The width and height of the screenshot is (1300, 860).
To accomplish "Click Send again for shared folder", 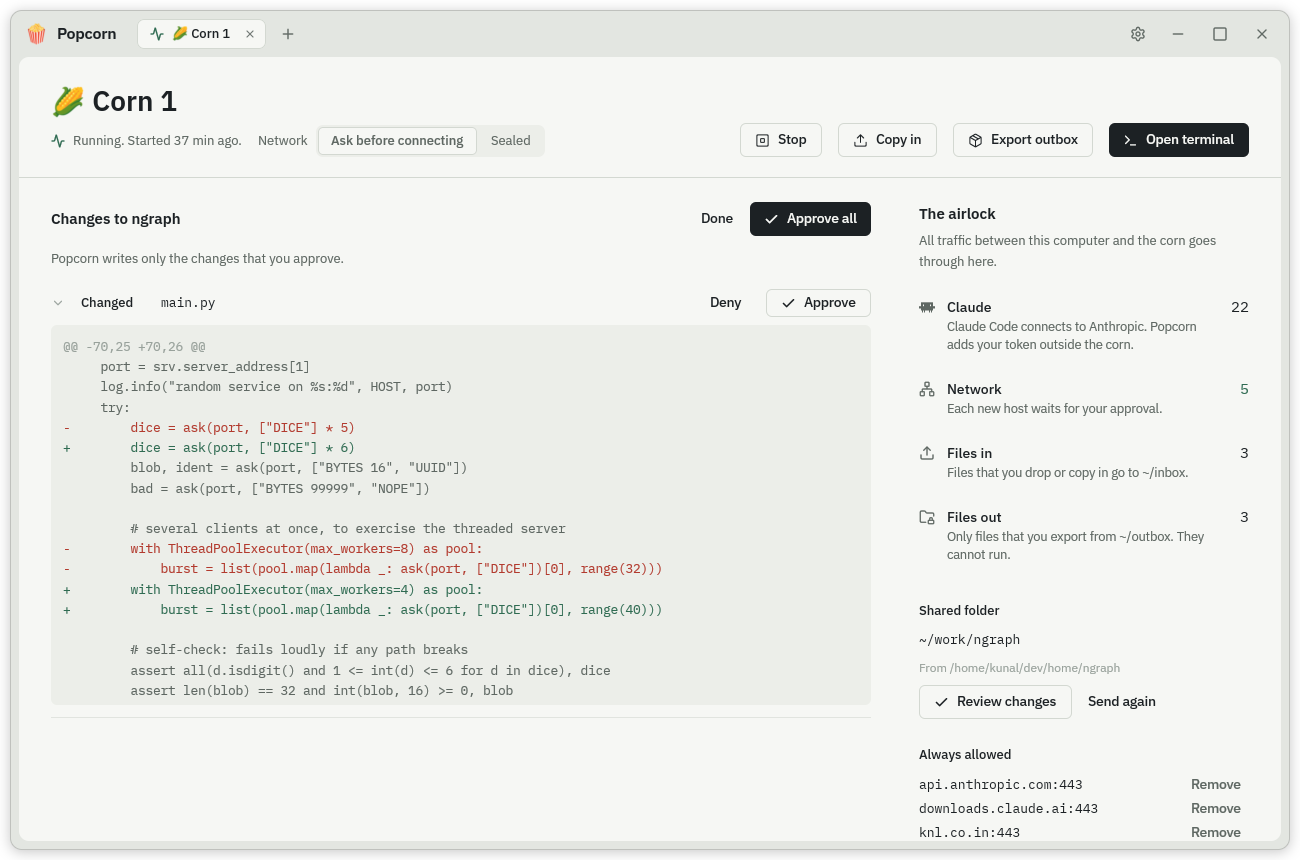I will click(x=1122, y=702).
